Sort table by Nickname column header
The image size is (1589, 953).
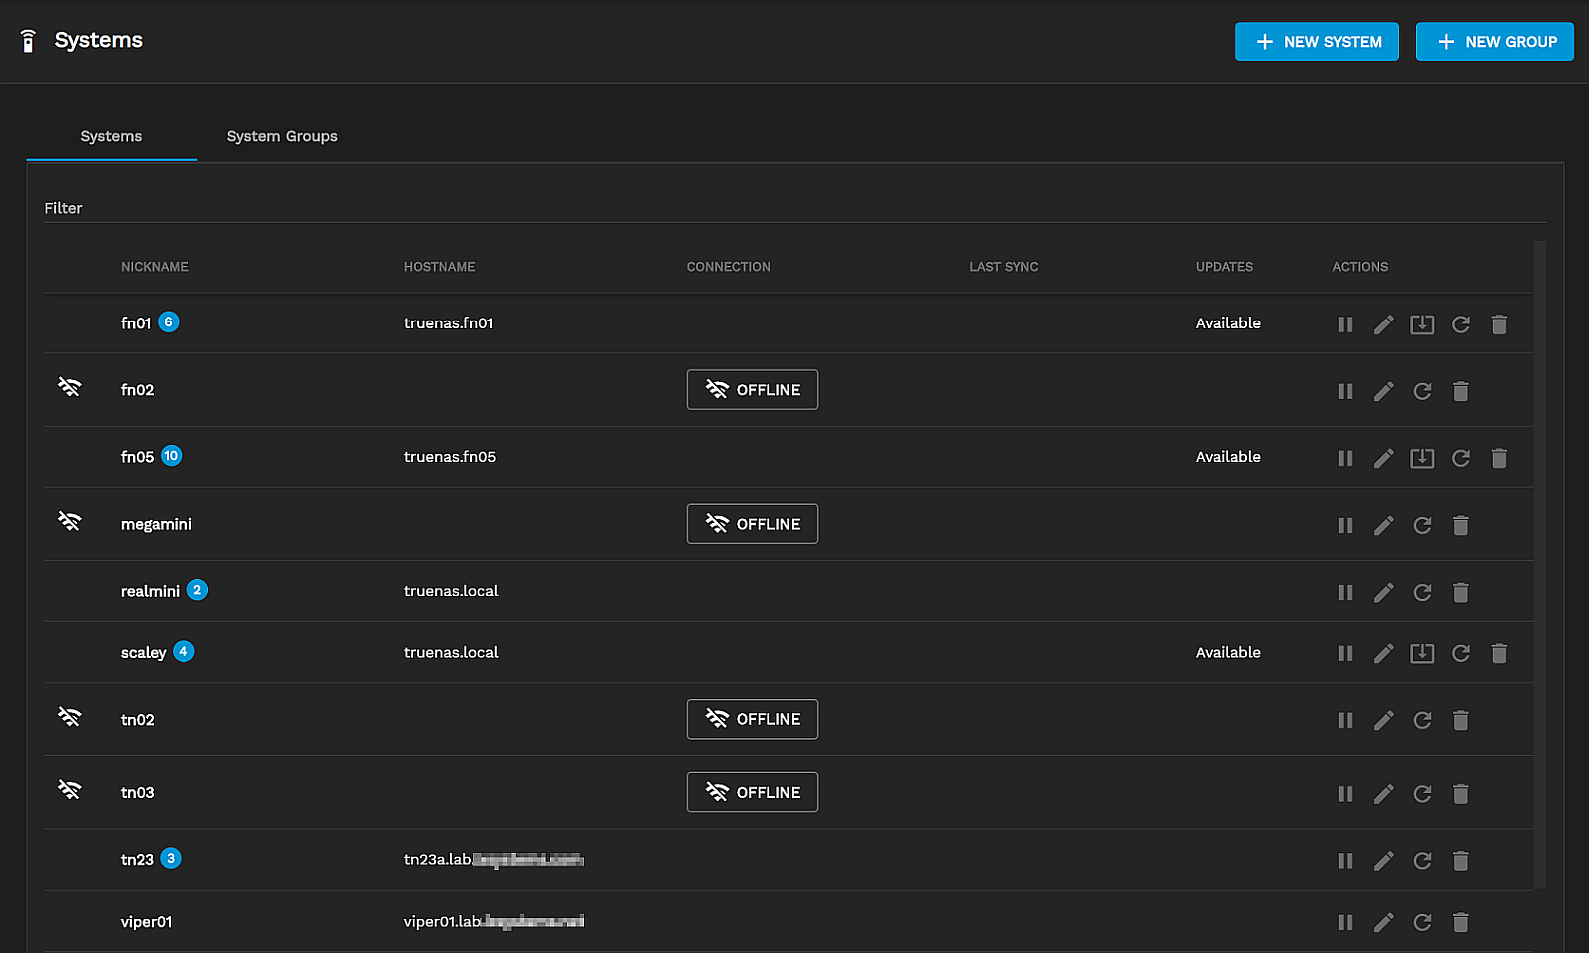(x=155, y=267)
